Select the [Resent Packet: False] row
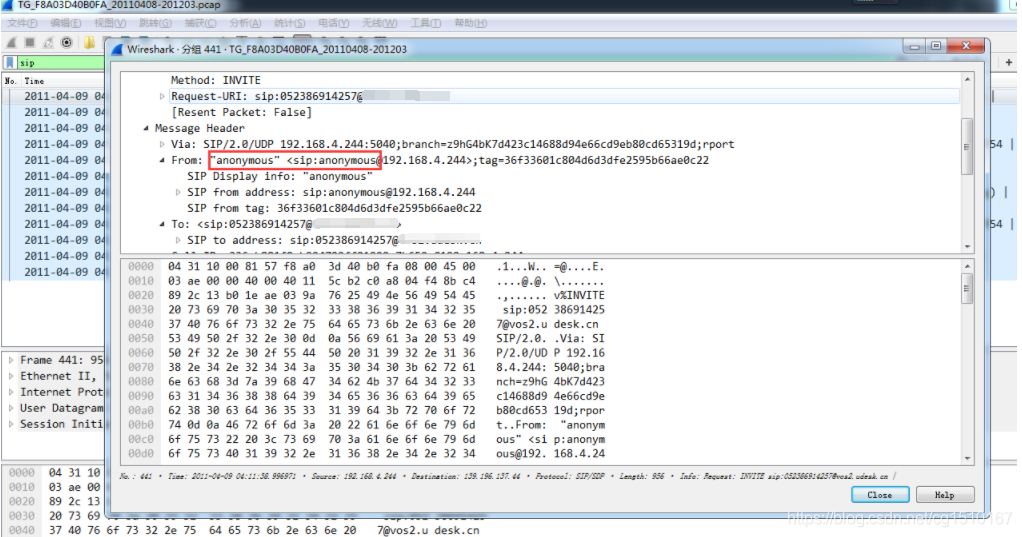This screenshot has width=1022, height=537. (241, 112)
